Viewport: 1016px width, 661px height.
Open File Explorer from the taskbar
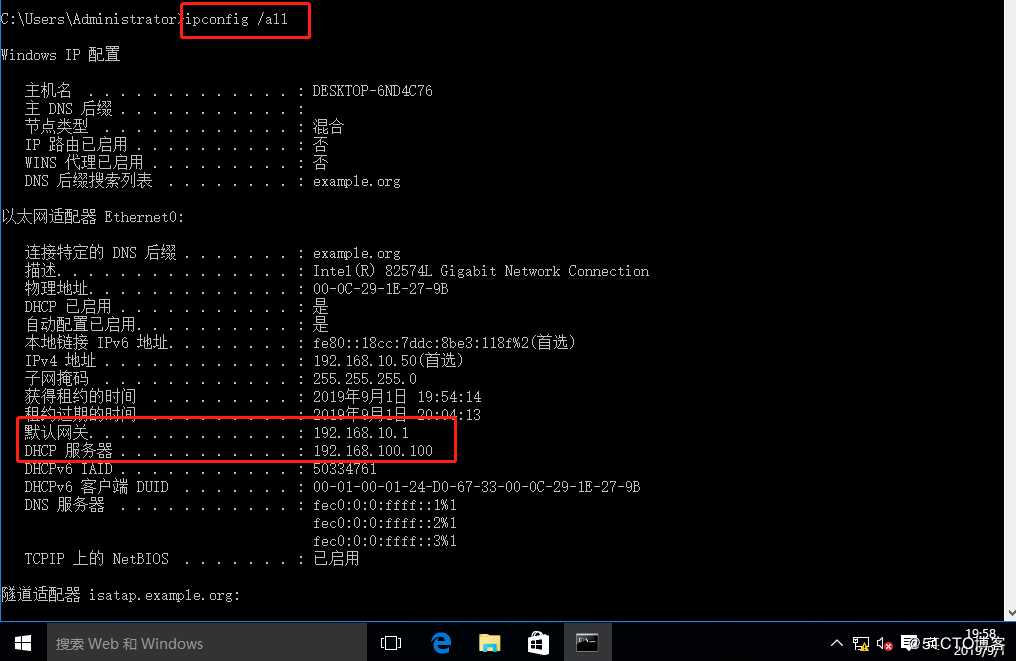(x=489, y=643)
